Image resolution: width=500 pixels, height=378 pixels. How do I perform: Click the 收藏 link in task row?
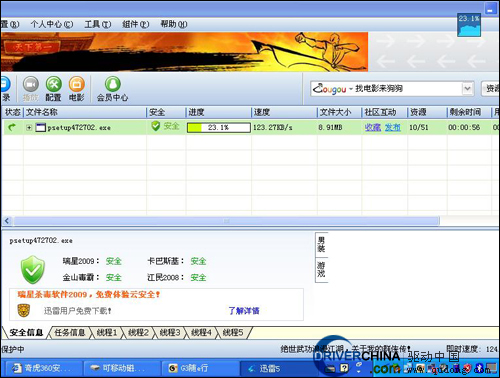[373, 127]
